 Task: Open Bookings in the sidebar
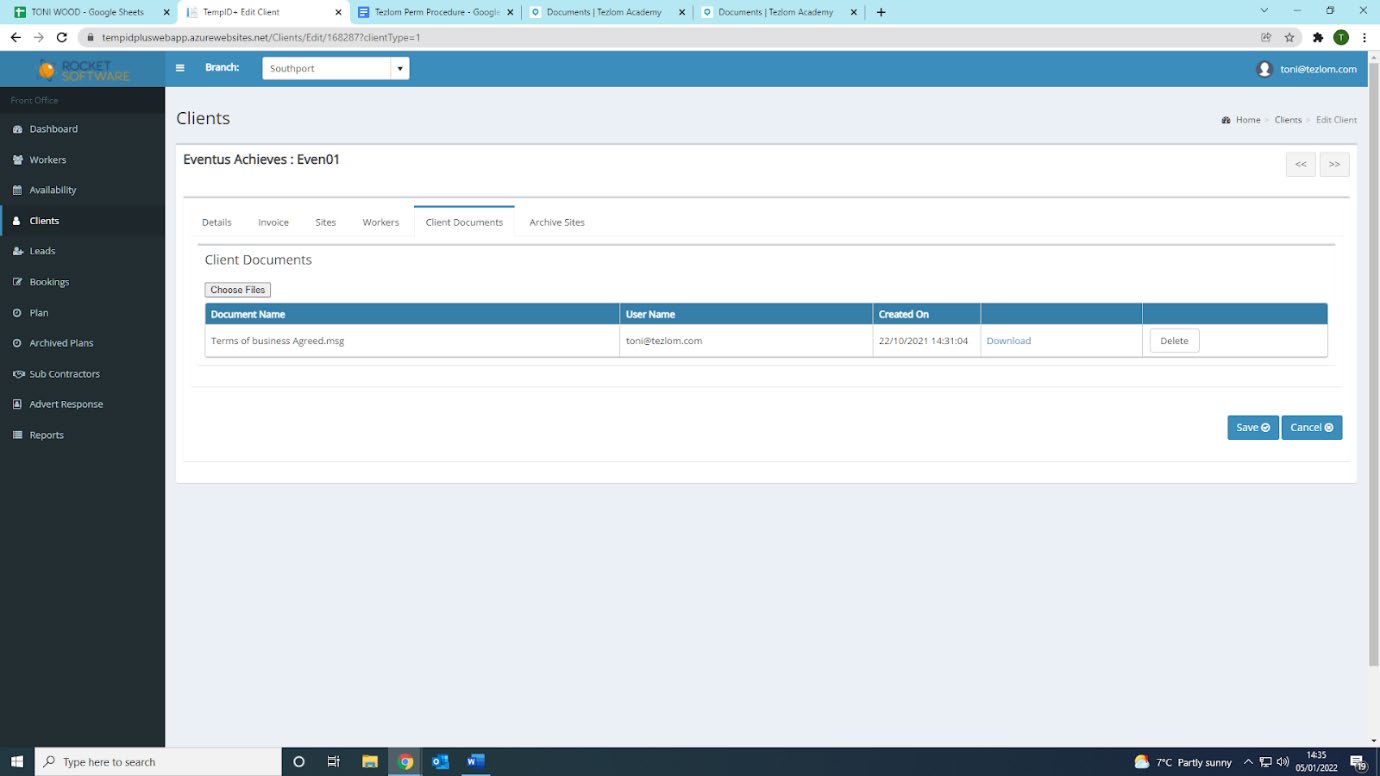tap(49, 282)
